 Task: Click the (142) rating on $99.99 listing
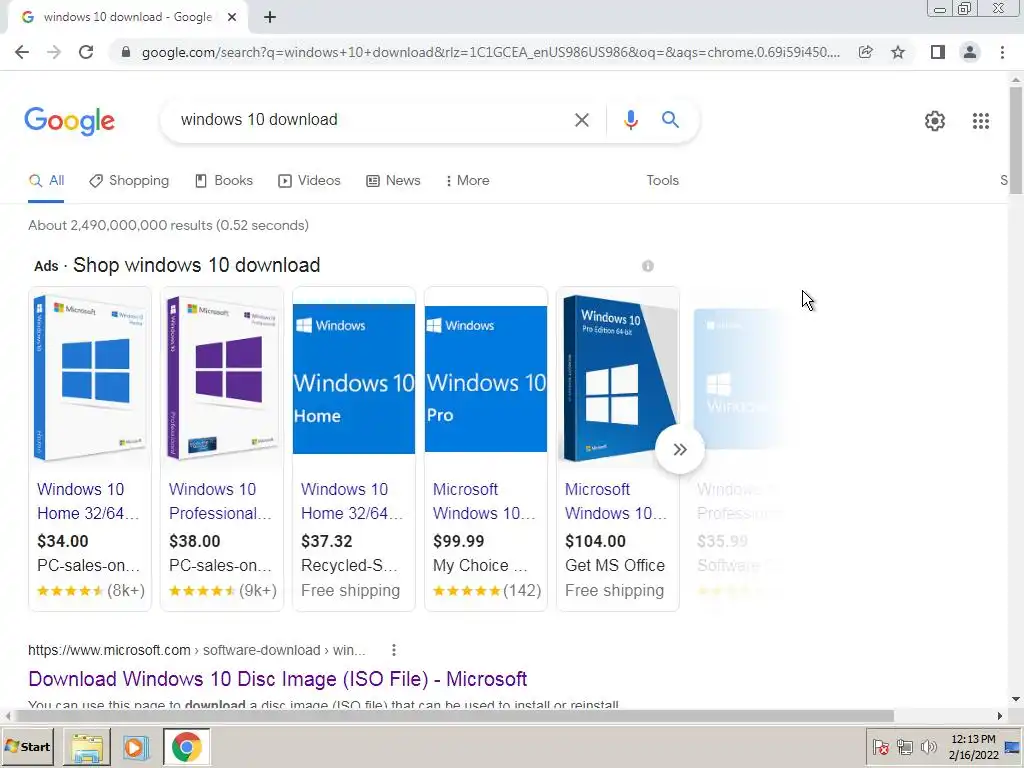click(x=522, y=591)
